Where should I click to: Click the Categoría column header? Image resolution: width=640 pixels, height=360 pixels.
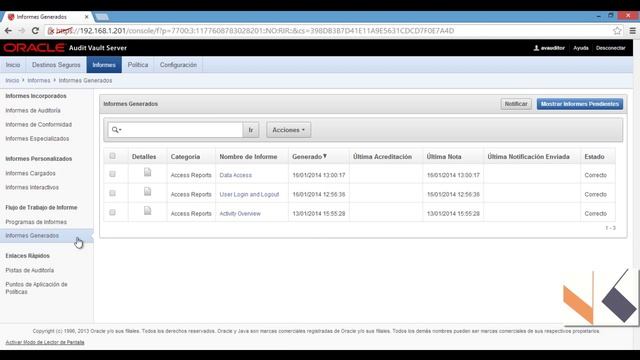(x=185, y=157)
